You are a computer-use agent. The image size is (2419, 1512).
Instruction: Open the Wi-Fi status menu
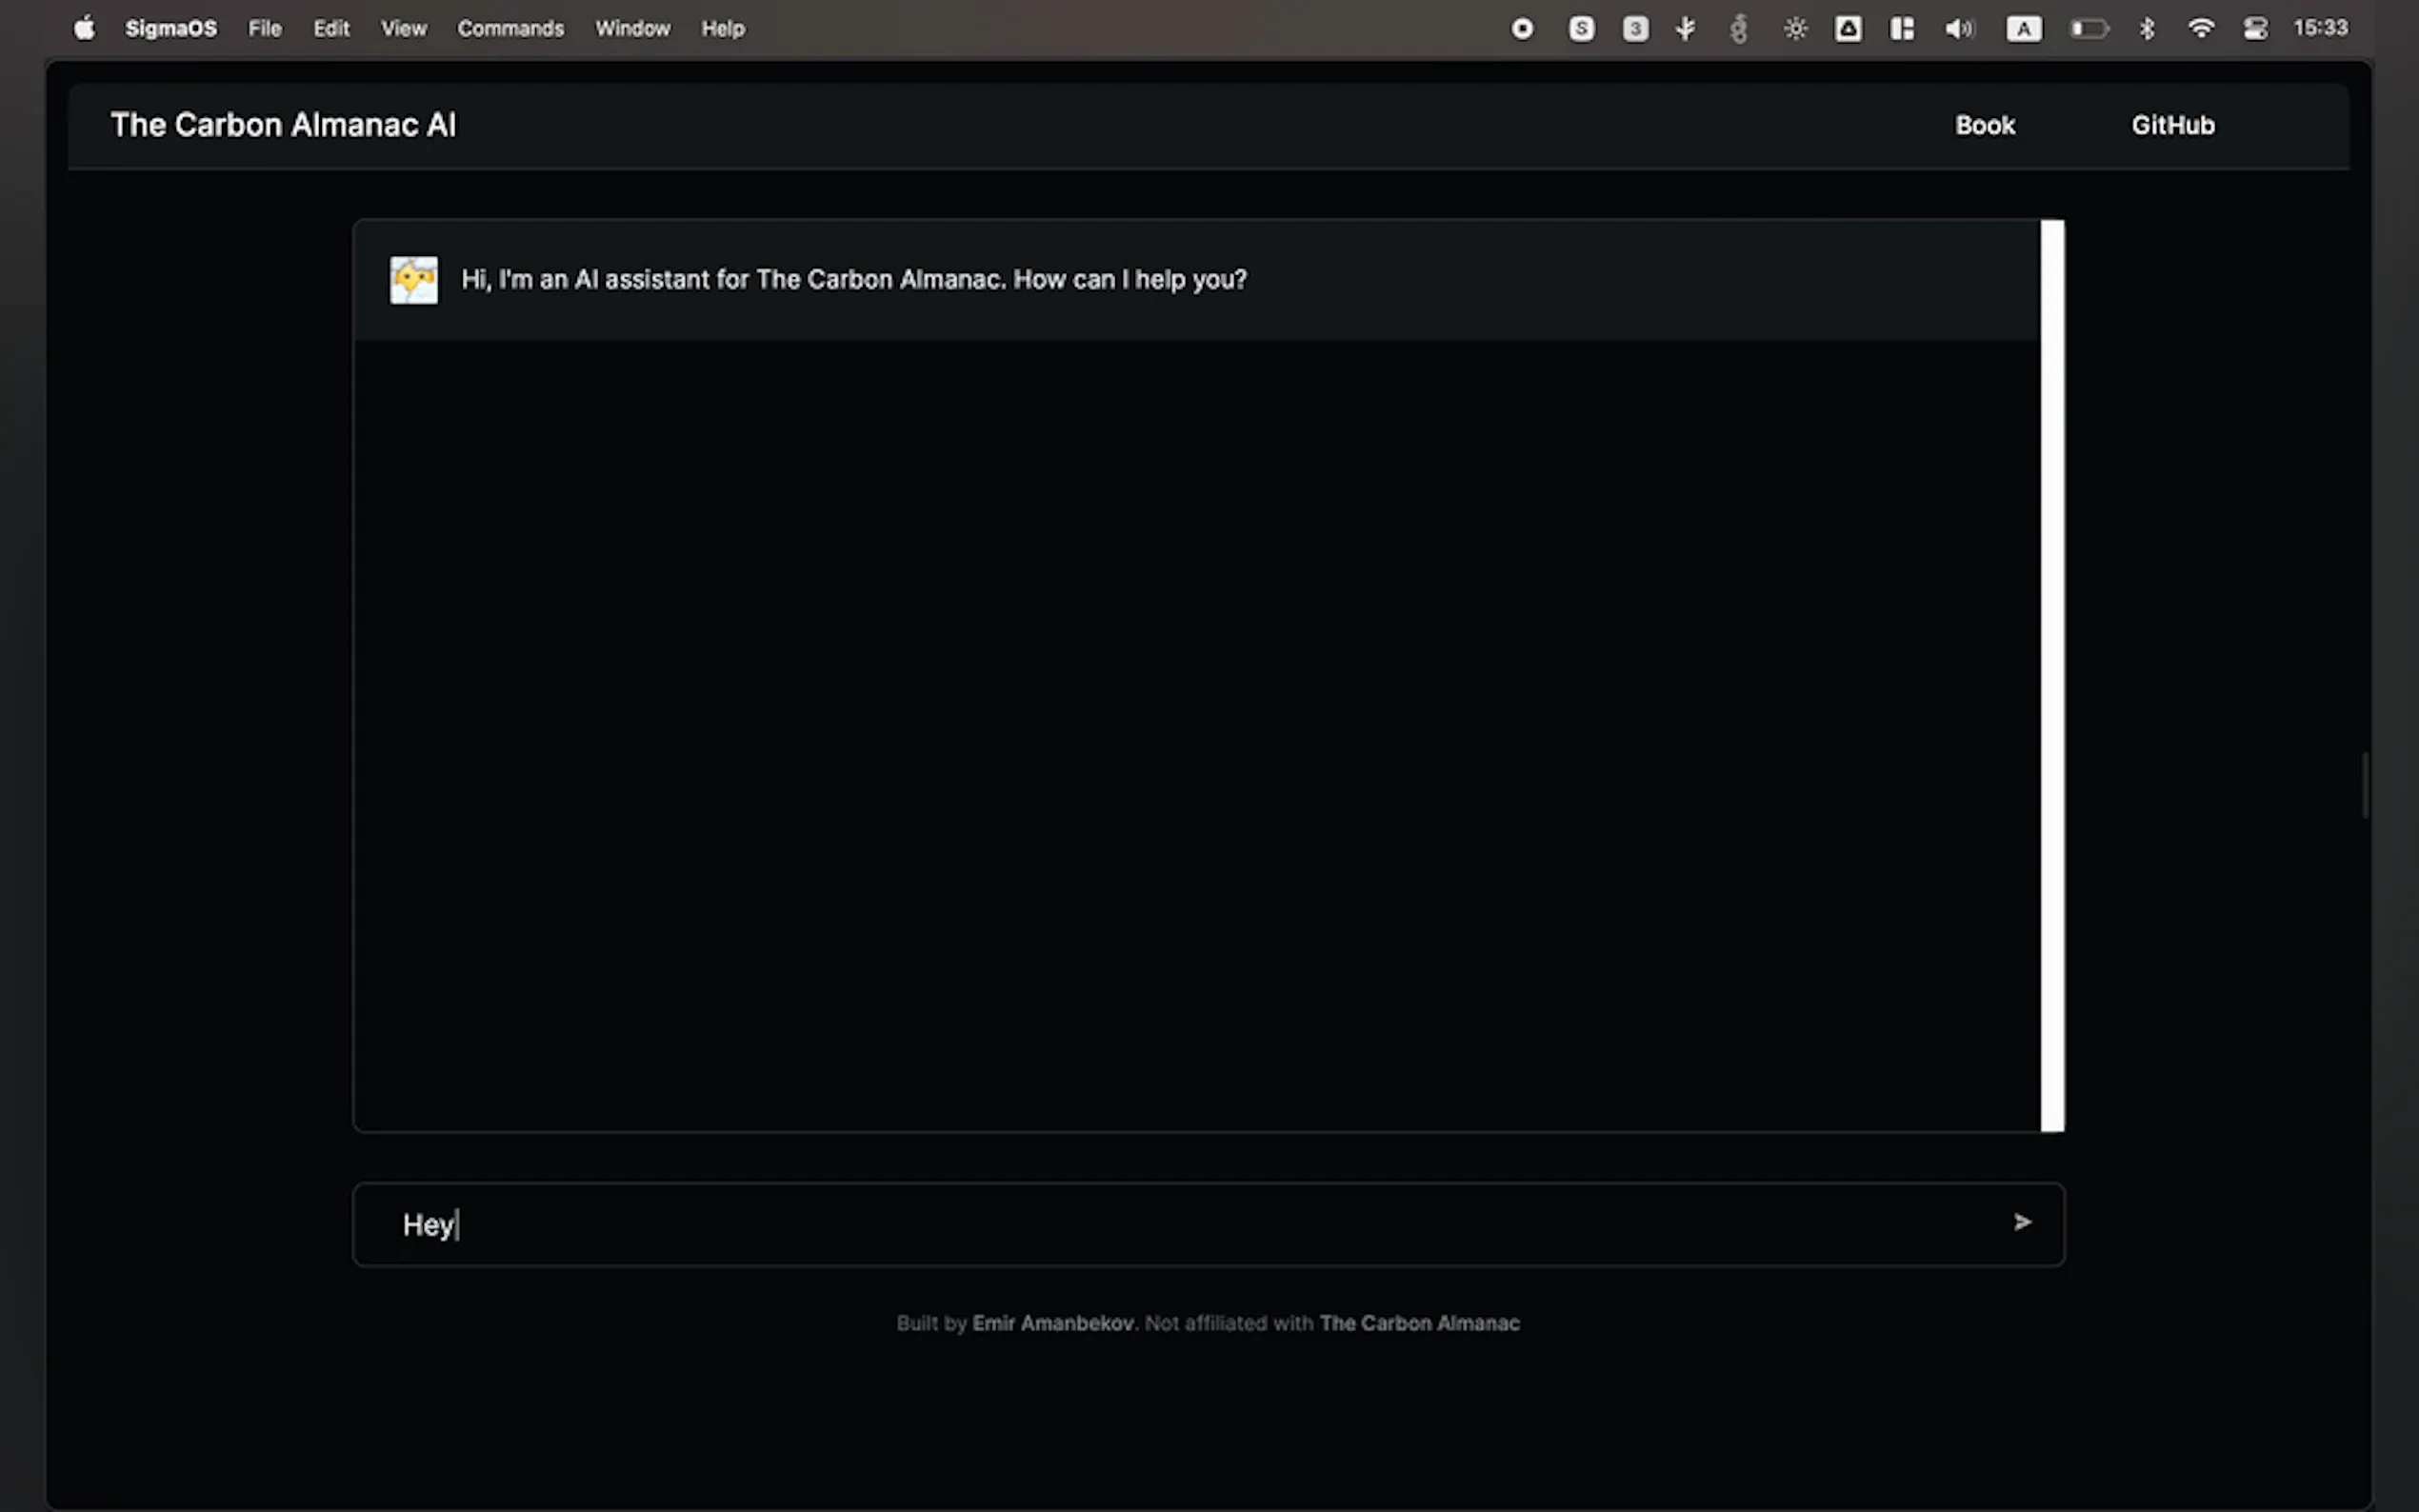point(2200,29)
